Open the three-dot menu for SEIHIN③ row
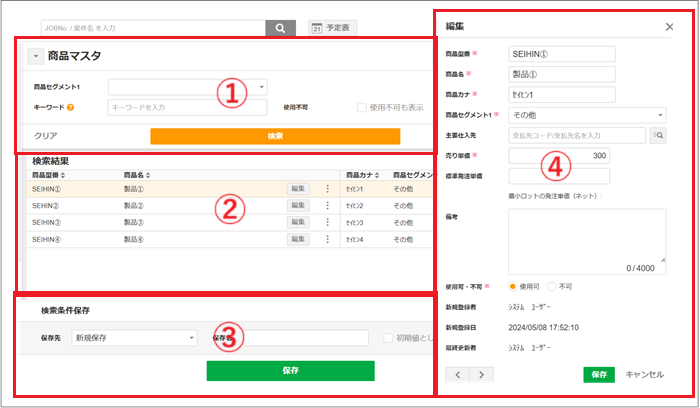Screen dimensions: 700x408 [327, 222]
